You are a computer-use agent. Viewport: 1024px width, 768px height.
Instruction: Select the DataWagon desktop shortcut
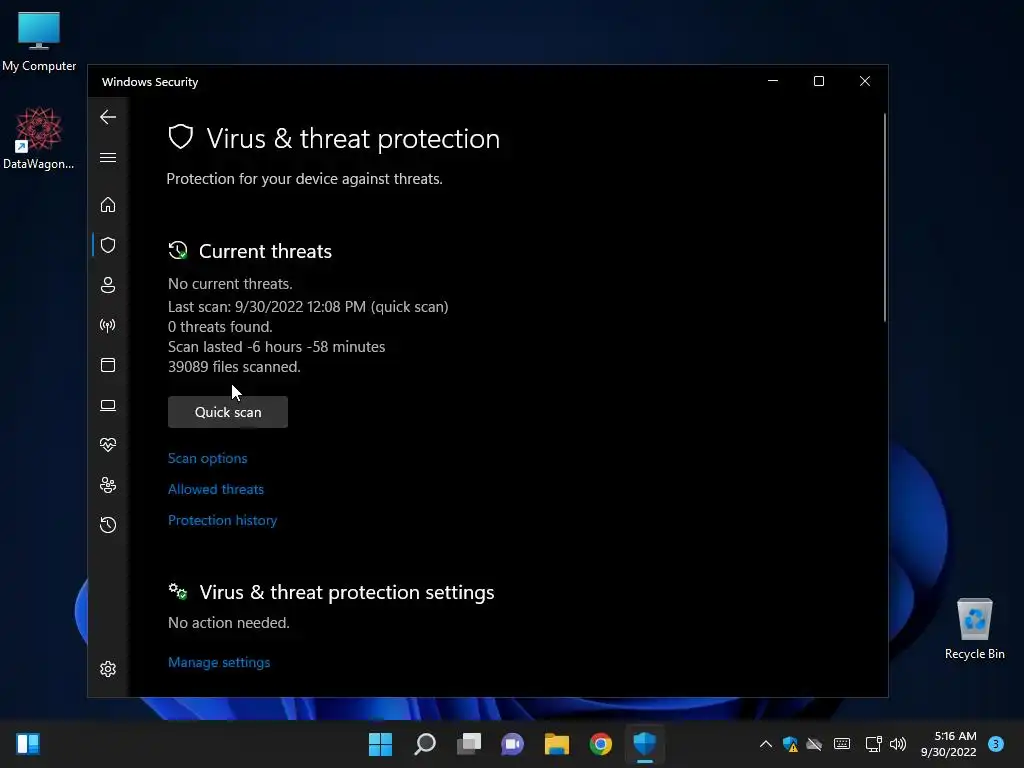click(x=39, y=138)
